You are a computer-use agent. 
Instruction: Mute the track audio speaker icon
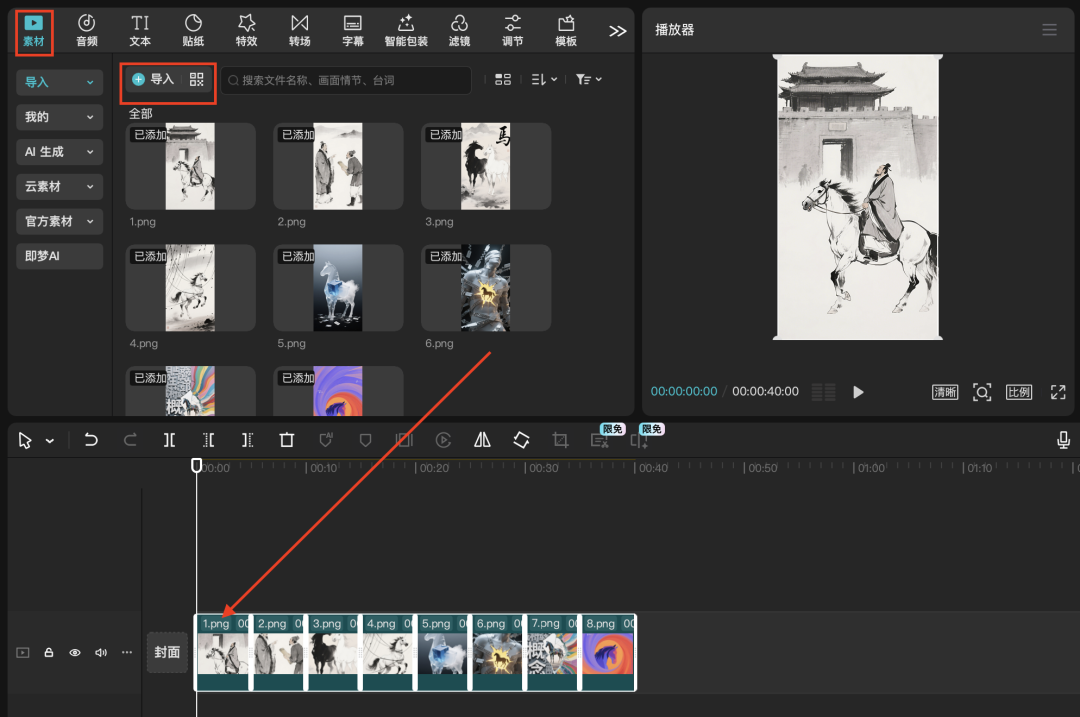point(101,652)
